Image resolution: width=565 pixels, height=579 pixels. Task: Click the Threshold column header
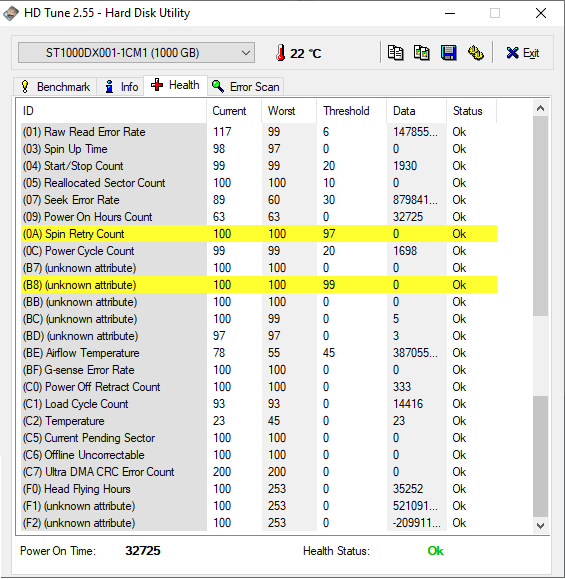[352, 111]
